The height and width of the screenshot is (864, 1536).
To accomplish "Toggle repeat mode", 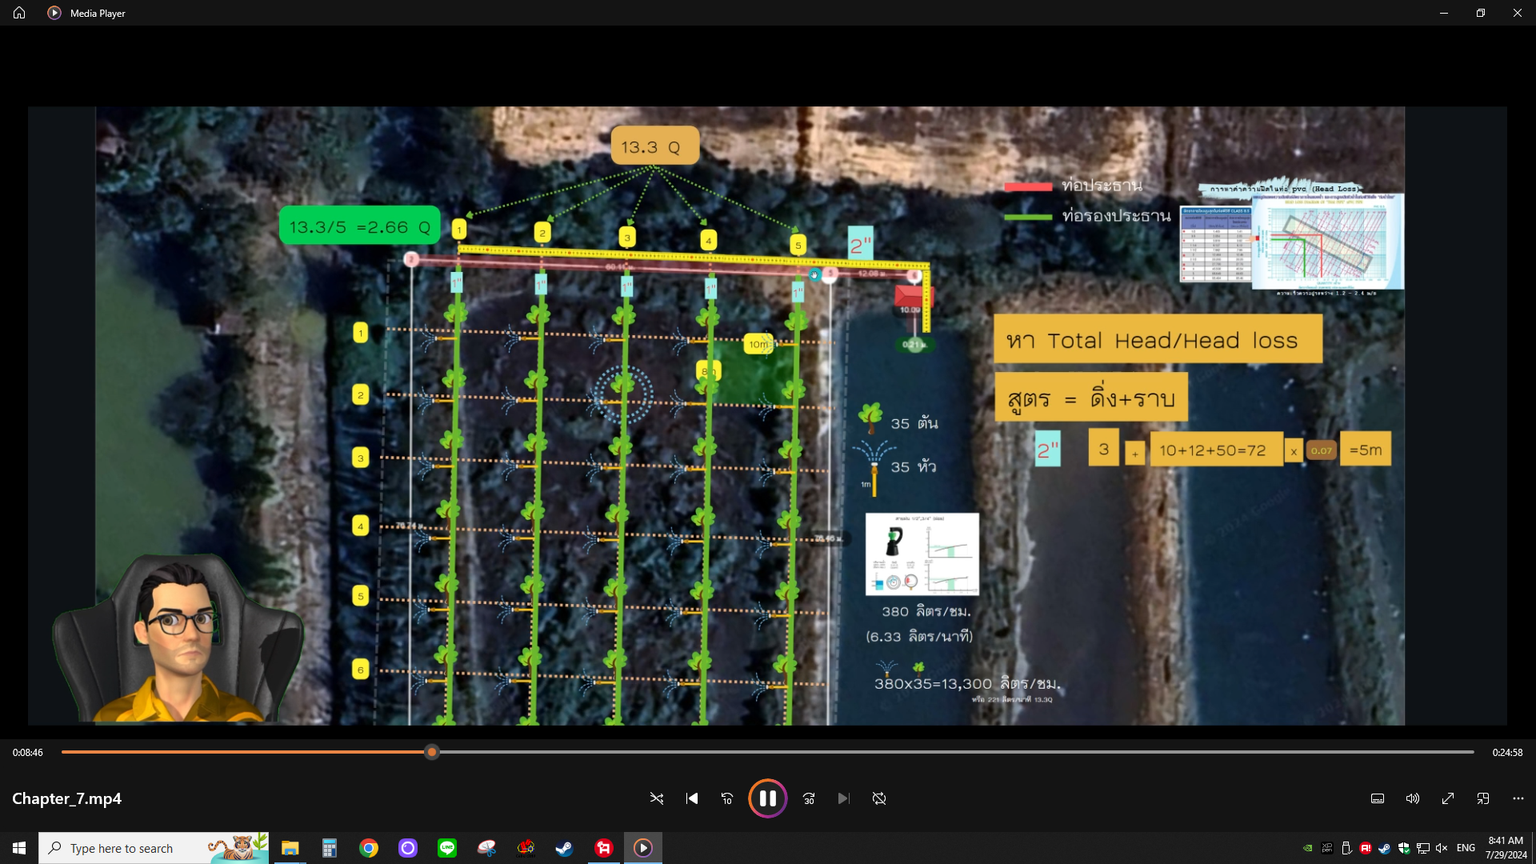I will pyautogui.click(x=879, y=799).
